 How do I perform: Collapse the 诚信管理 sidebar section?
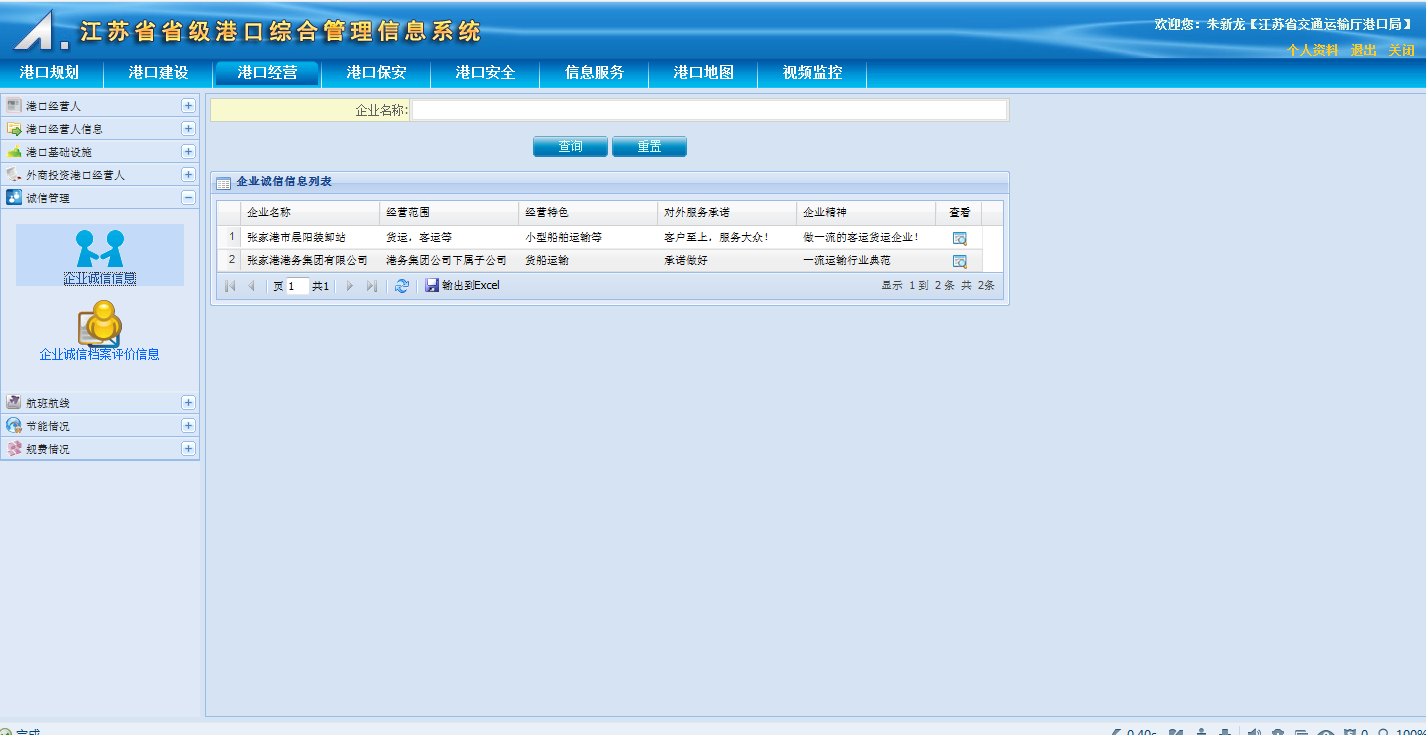coord(188,198)
